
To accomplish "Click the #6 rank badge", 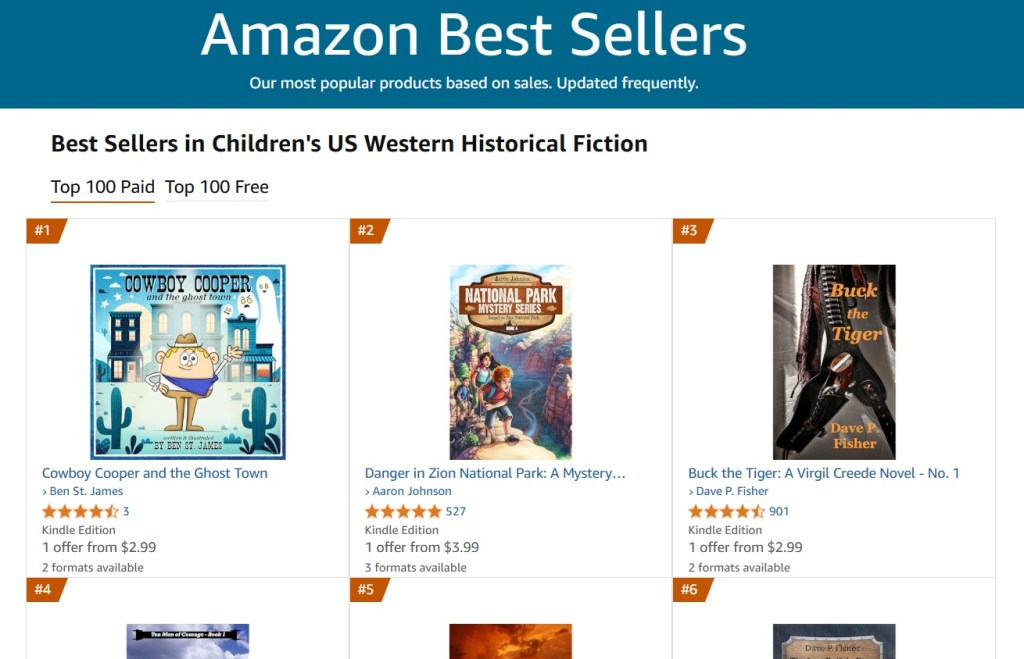I will [689, 590].
